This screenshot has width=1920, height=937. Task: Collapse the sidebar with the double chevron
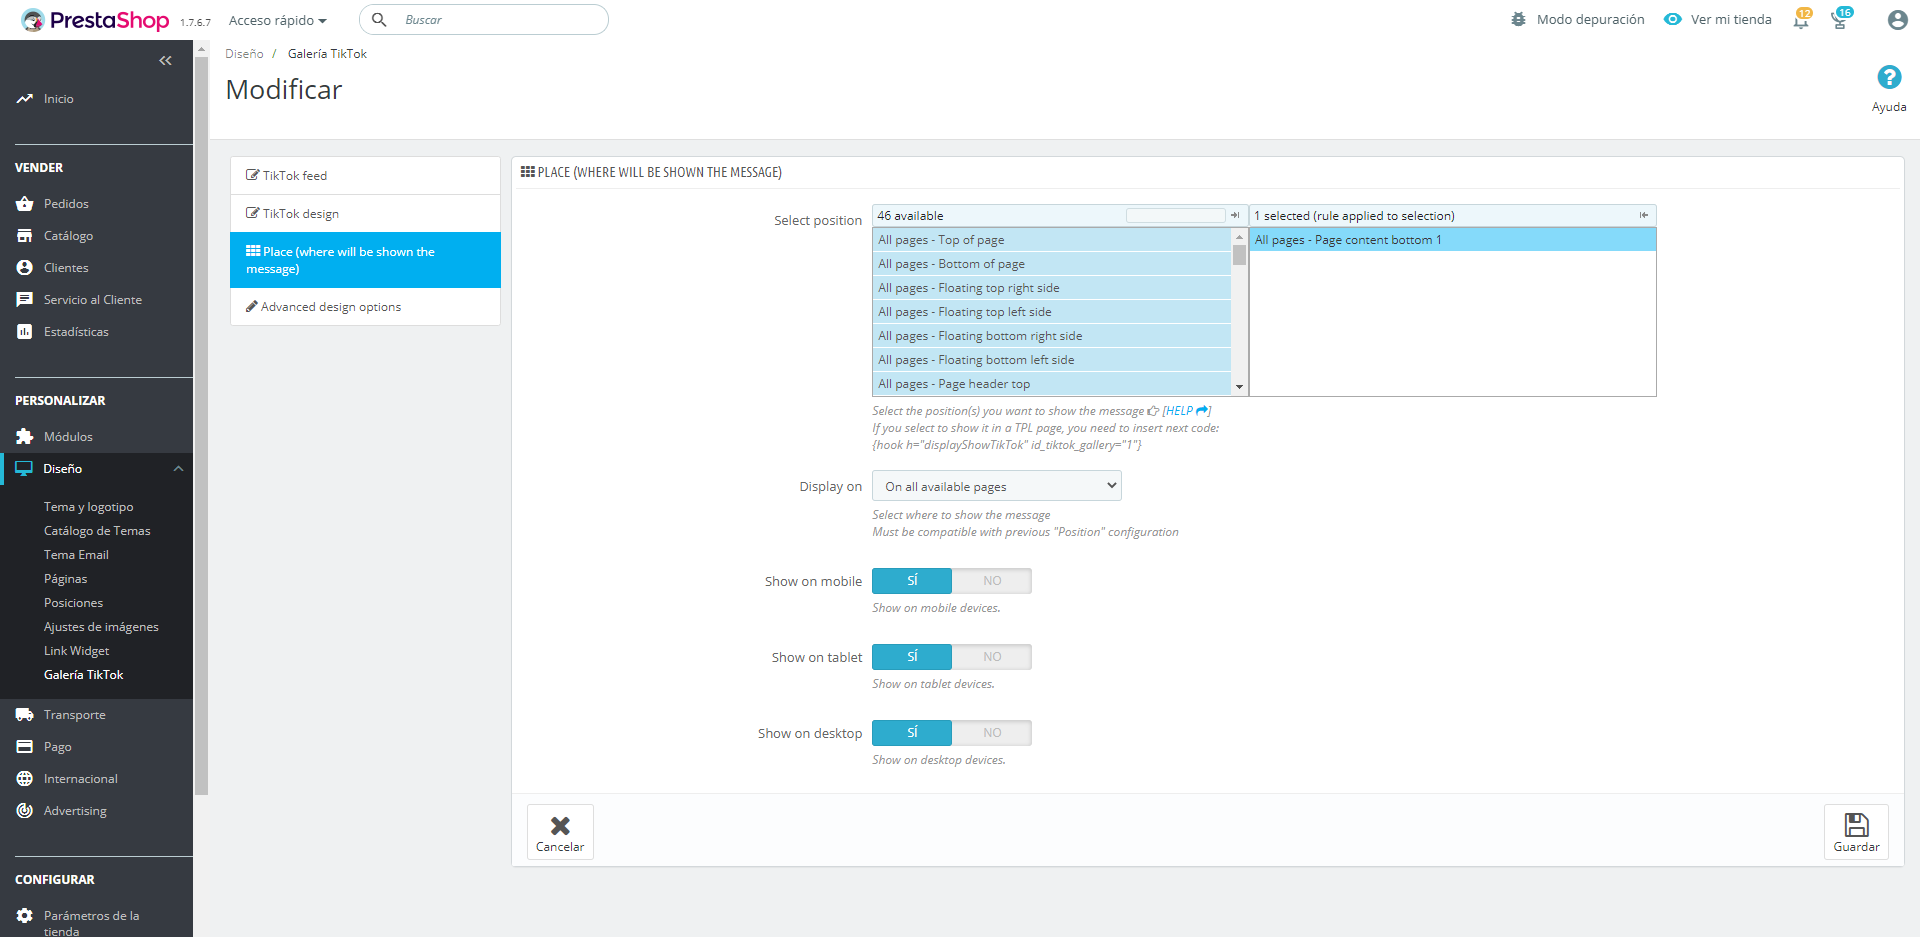click(x=166, y=61)
